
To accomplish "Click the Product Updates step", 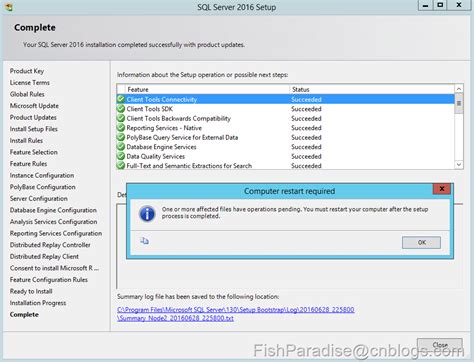I will pyautogui.click(x=33, y=118).
